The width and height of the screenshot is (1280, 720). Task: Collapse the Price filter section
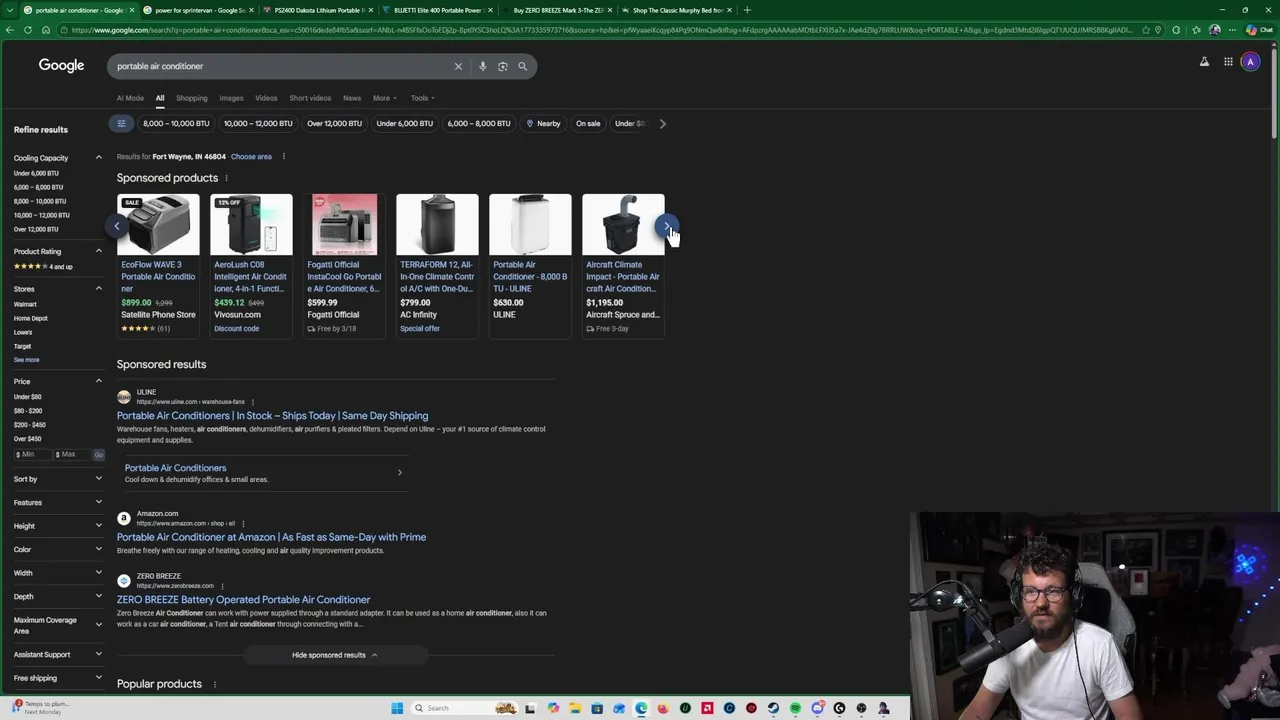point(98,381)
